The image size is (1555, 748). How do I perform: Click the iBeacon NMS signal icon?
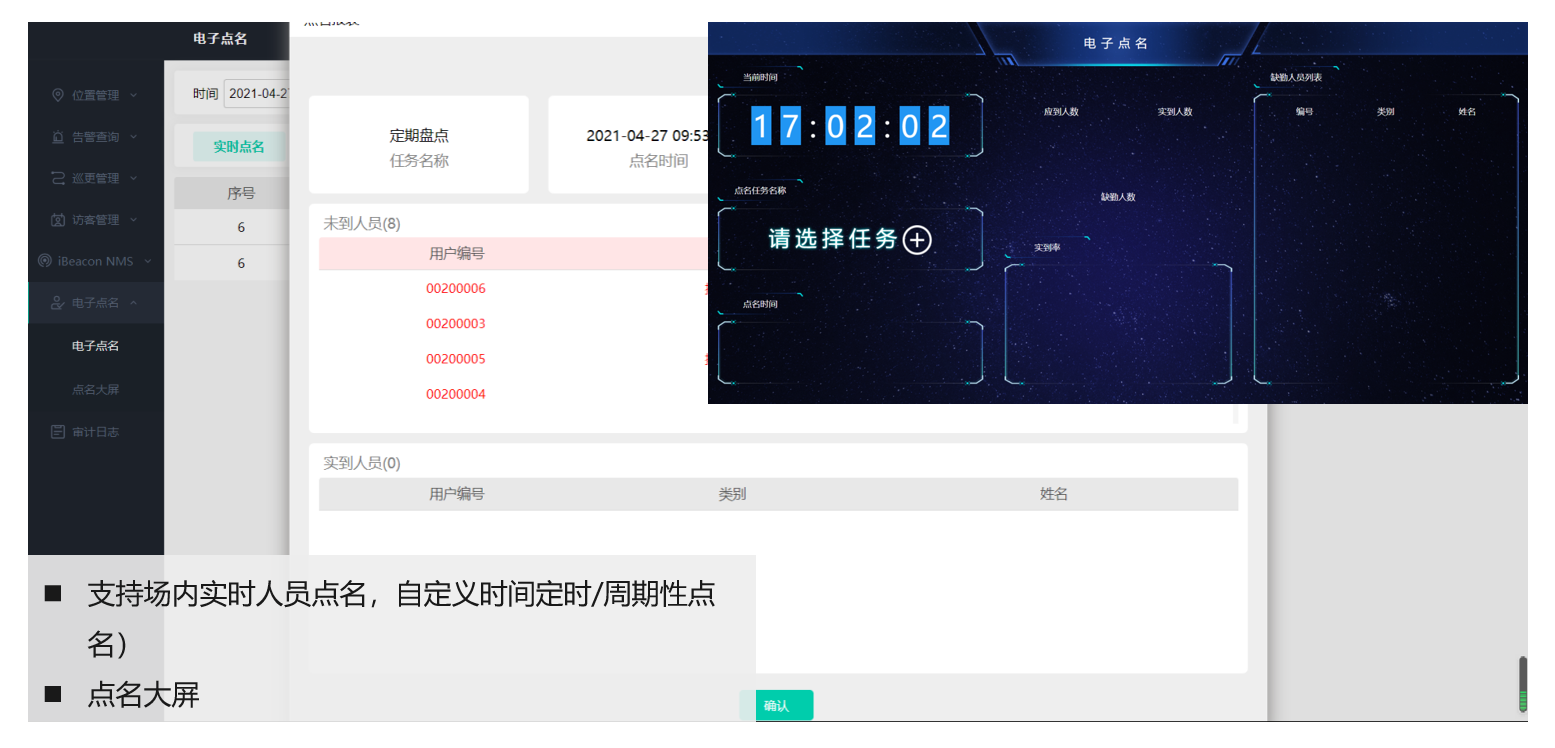click(x=44, y=261)
